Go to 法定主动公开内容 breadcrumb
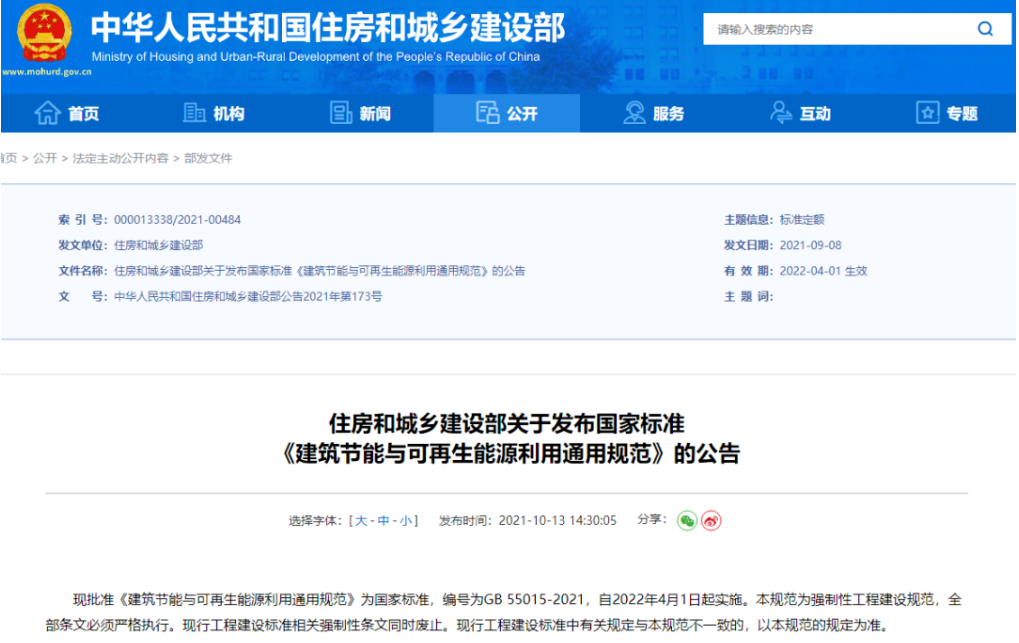The image size is (1019, 643). click(x=120, y=159)
